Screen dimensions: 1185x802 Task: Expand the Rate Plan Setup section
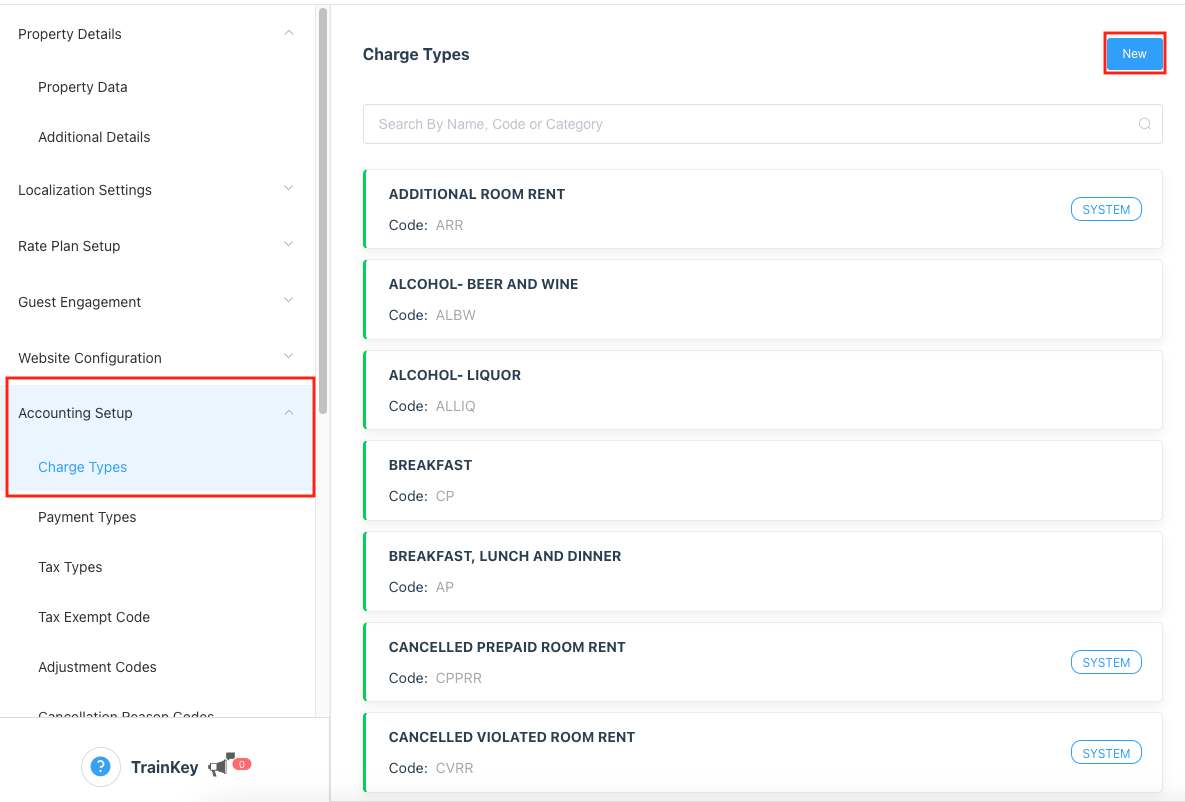289,245
